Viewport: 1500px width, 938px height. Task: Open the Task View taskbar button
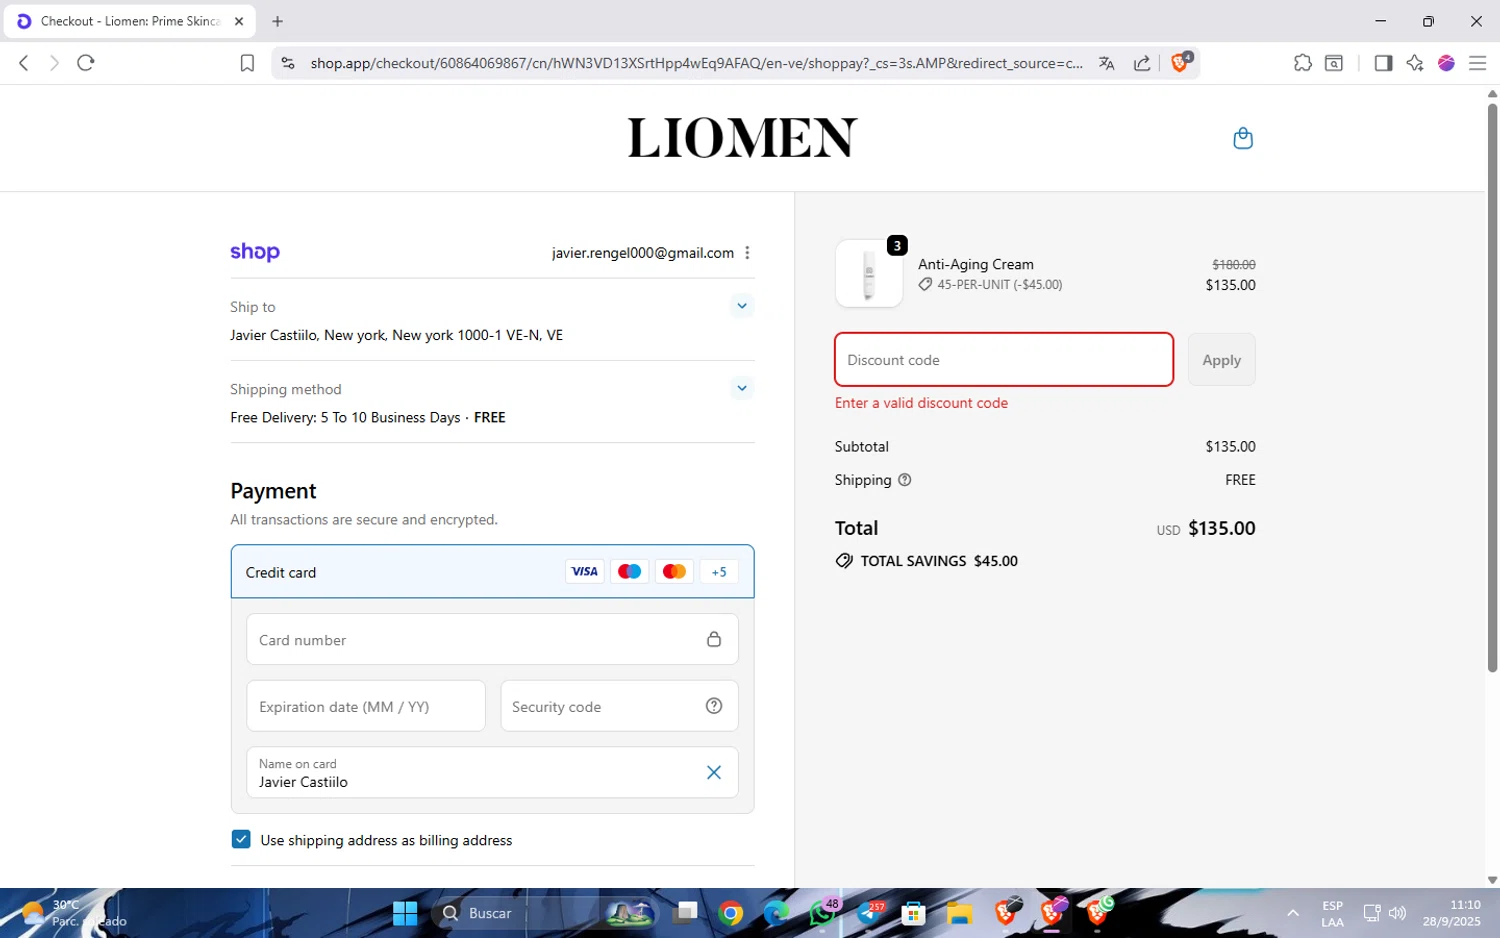tap(685, 913)
